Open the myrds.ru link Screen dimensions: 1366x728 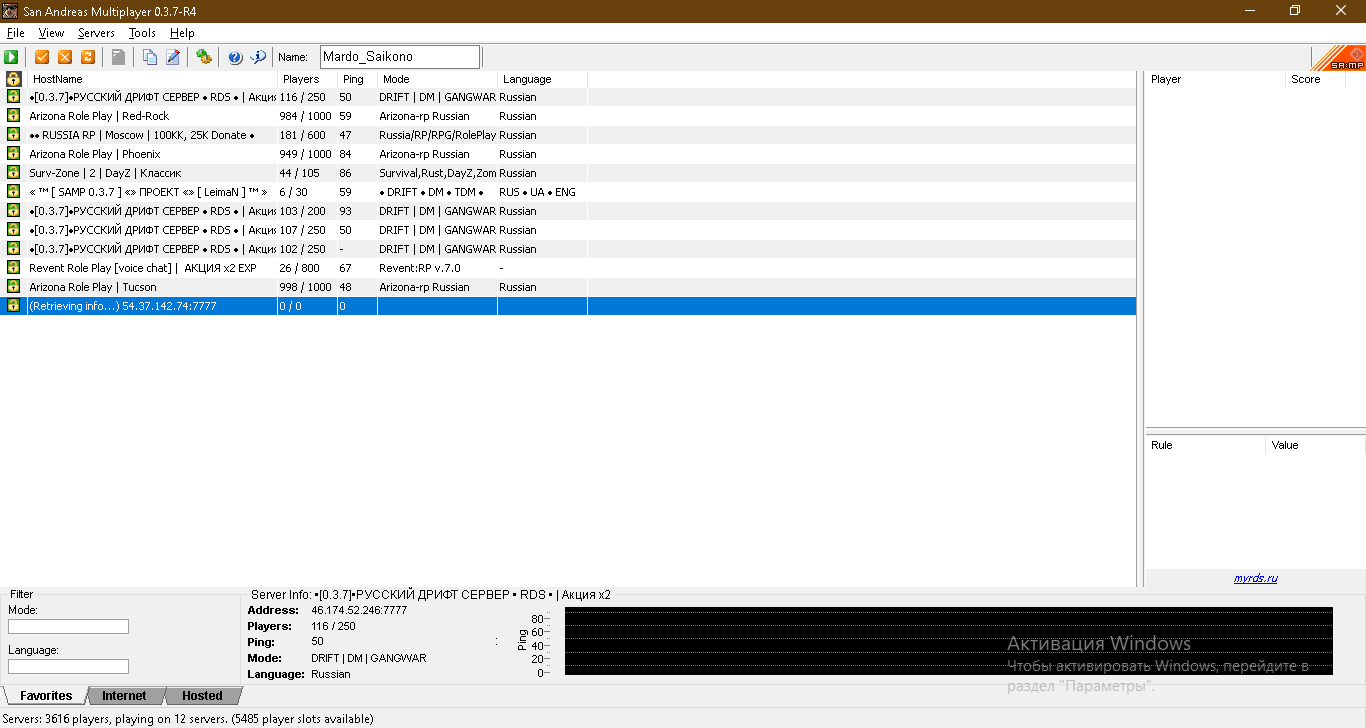tap(1255, 578)
